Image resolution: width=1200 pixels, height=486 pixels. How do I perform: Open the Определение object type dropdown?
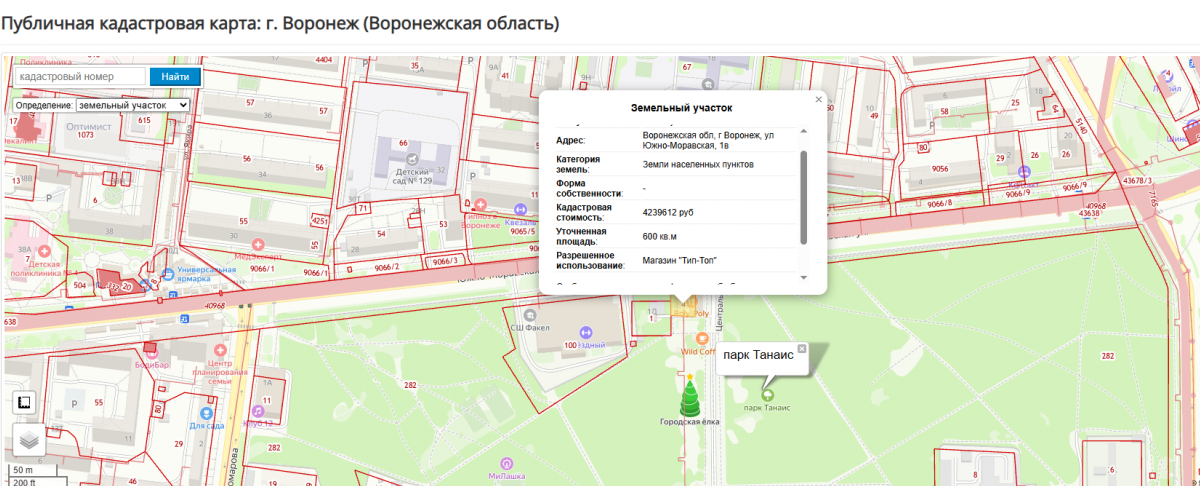133,105
